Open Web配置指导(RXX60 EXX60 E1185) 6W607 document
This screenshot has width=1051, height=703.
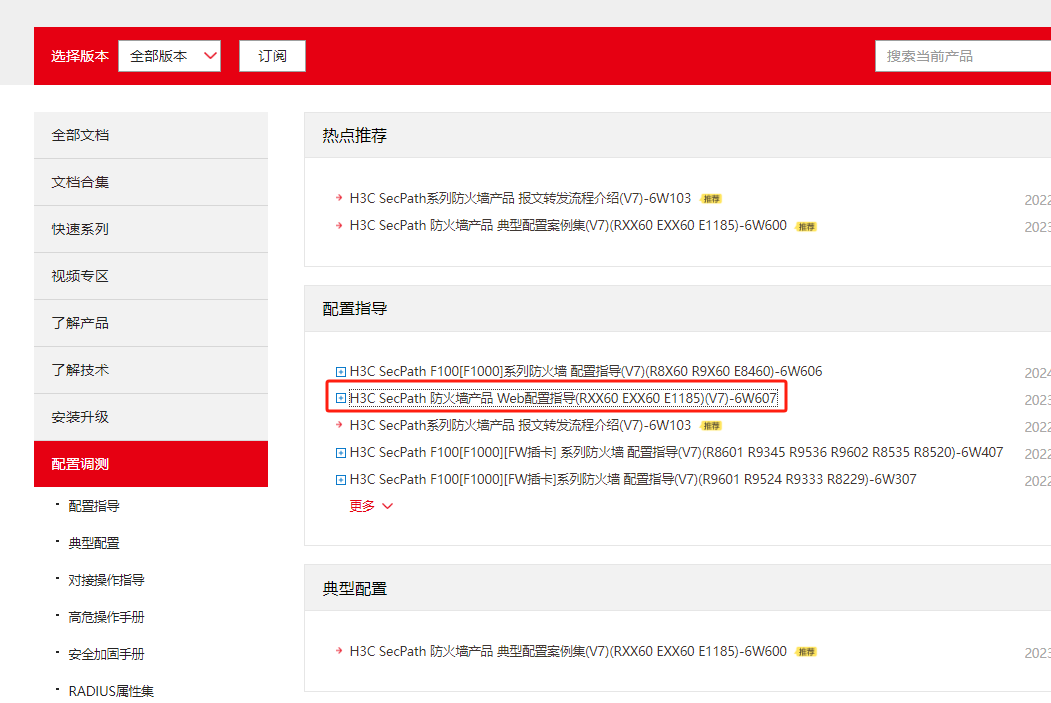(564, 398)
